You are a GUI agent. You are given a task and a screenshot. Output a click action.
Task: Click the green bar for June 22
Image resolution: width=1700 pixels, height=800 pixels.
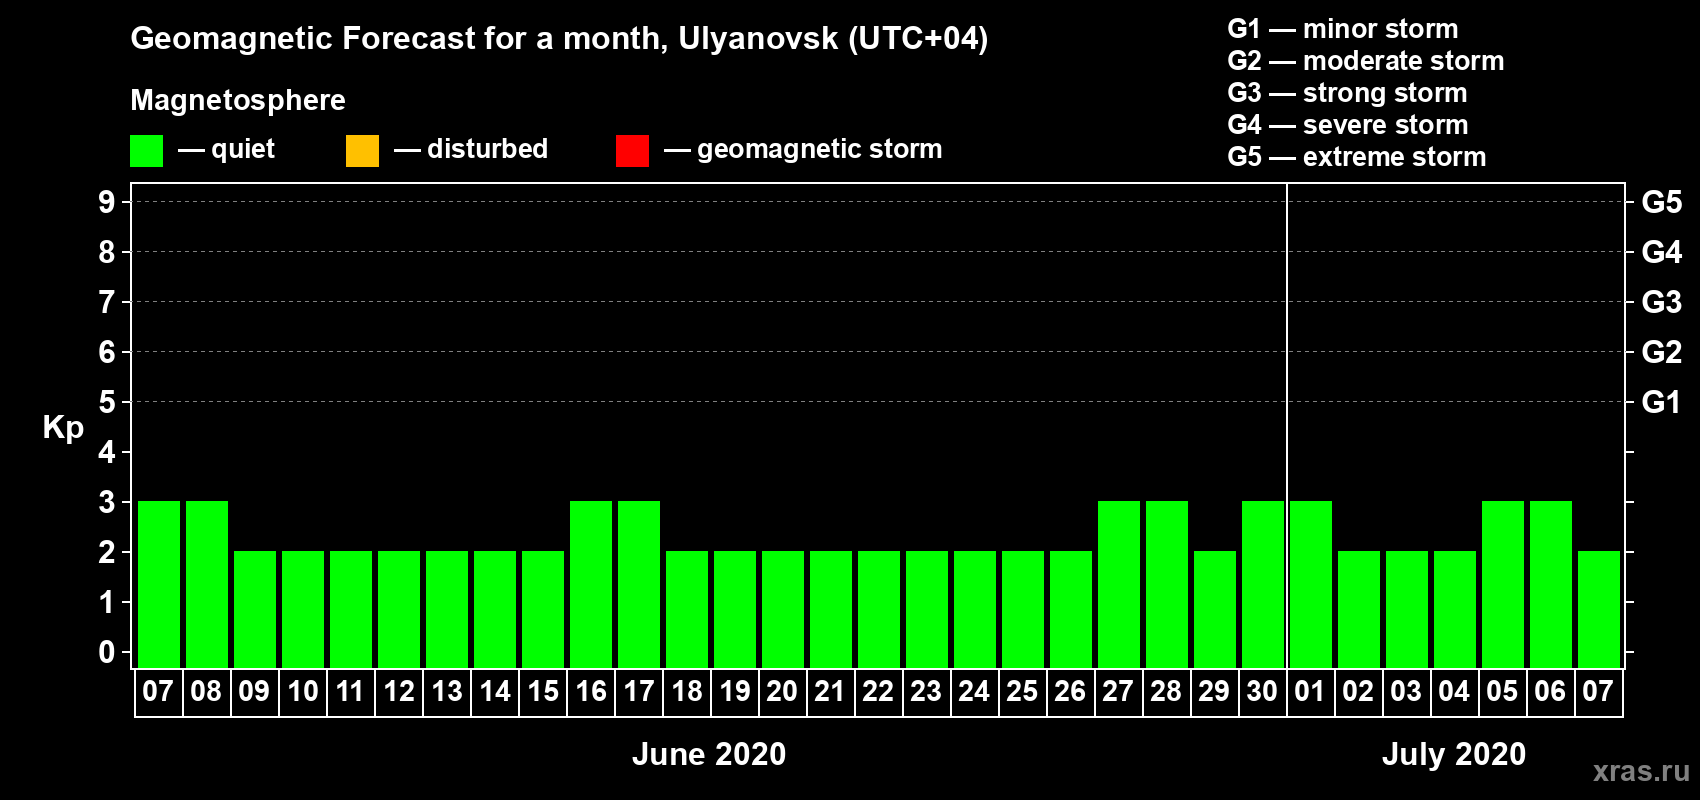tap(879, 609)
